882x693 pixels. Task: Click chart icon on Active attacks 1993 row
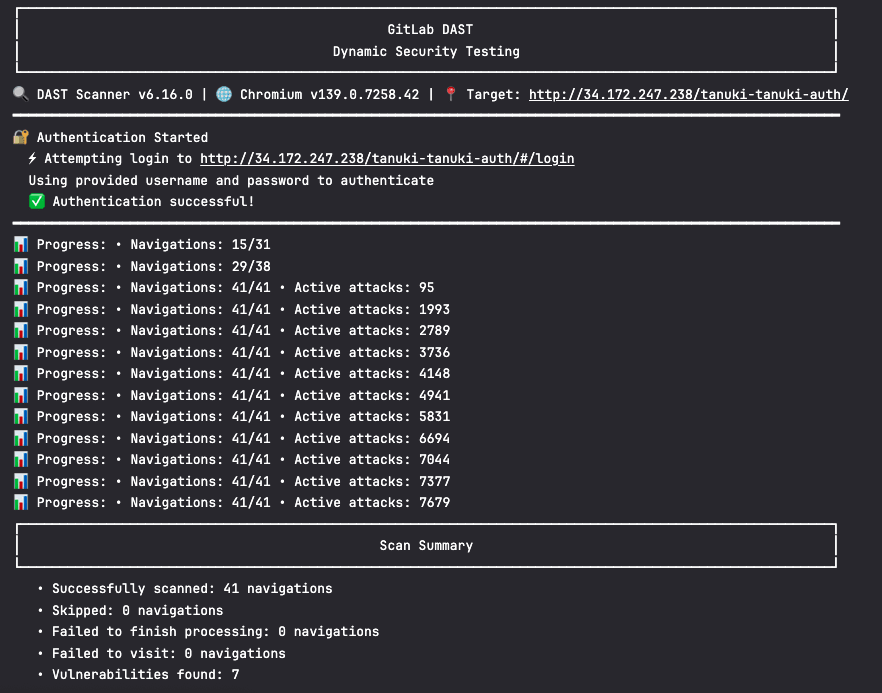click(21, 309)
